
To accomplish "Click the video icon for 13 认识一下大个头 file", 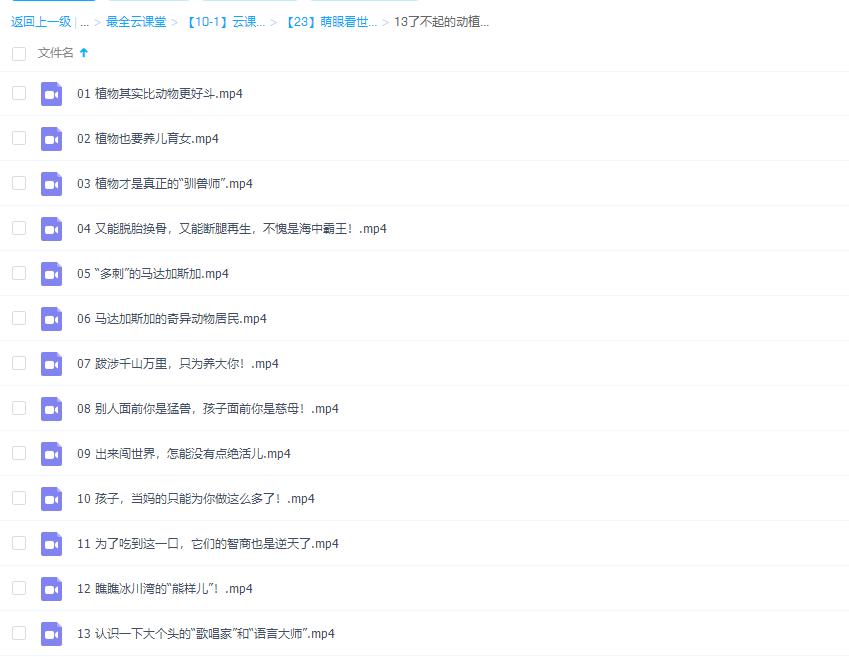I will (x=51, y=633).
